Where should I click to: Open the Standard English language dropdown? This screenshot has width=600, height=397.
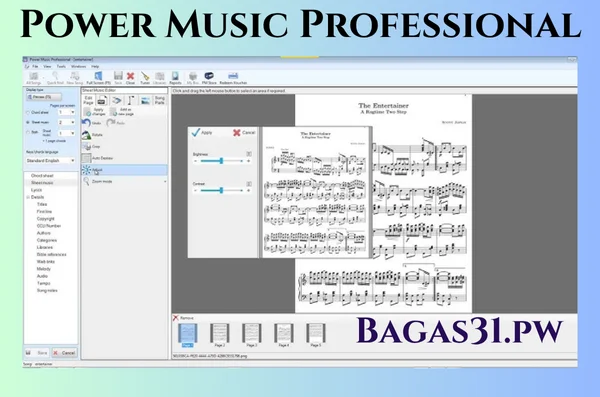click(x=50, y=161)
